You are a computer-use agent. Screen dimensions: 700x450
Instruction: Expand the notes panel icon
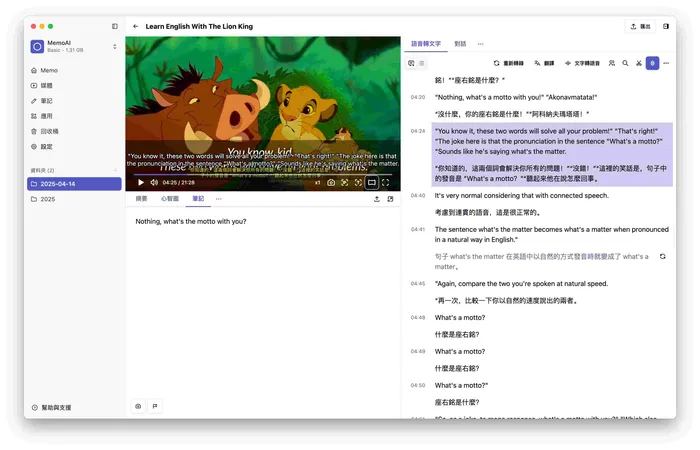pos(390,199)
